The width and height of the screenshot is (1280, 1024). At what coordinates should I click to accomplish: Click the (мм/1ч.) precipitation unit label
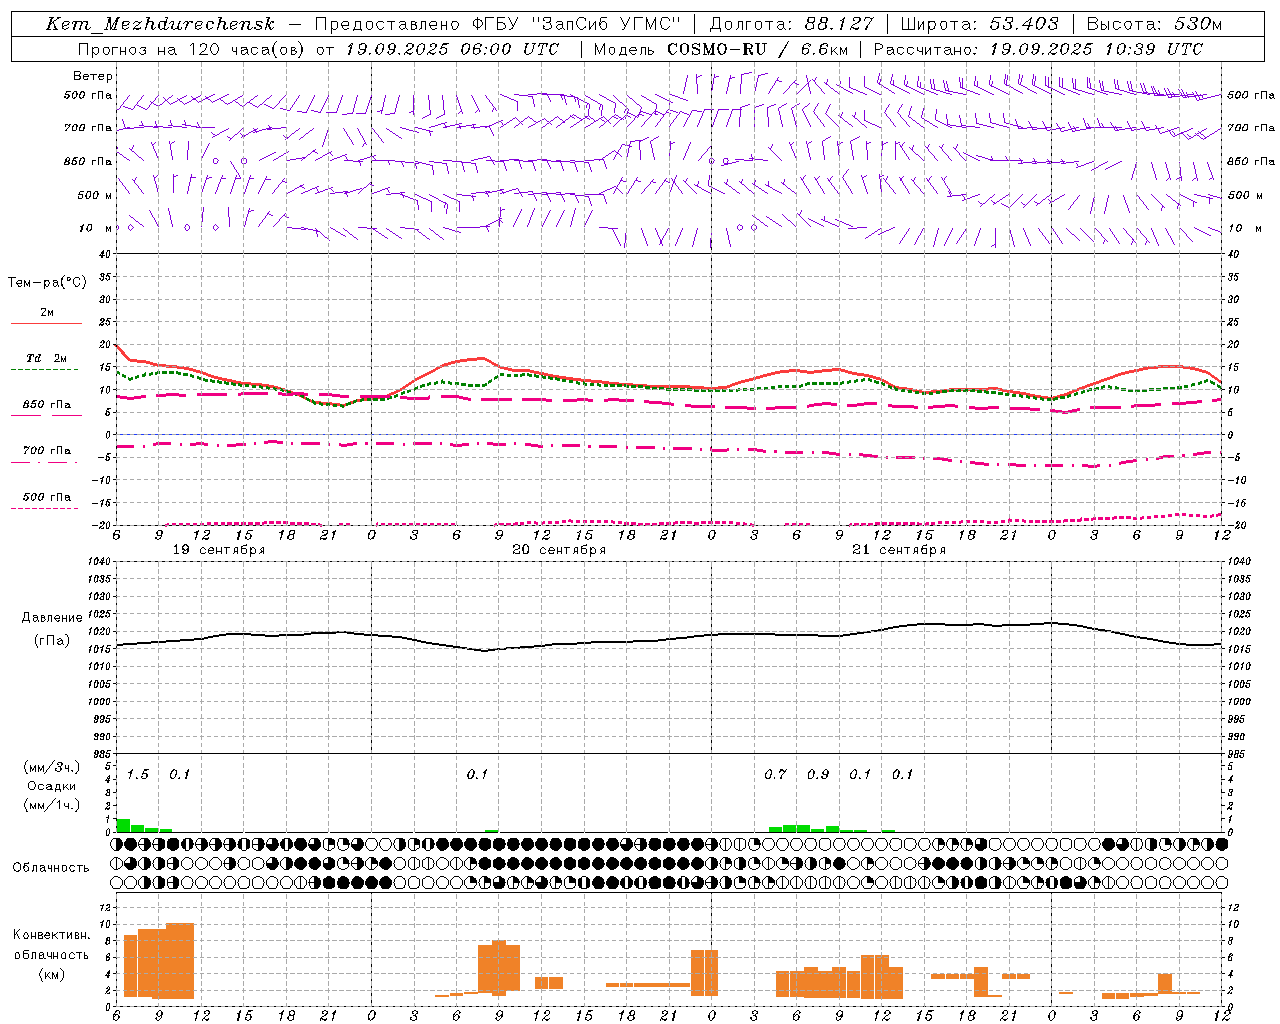51,804
